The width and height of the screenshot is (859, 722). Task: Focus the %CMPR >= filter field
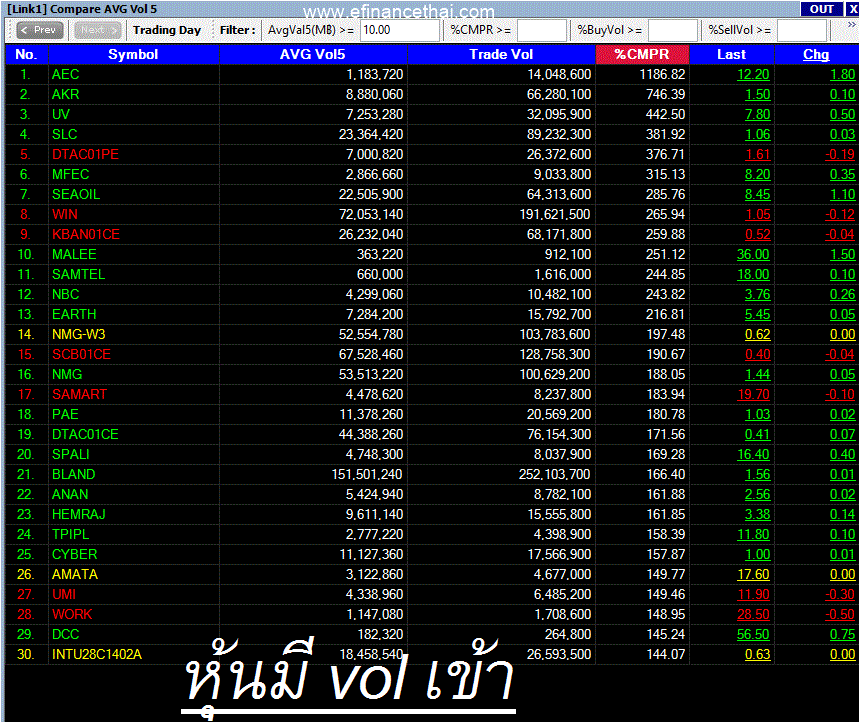pos(541,30)
